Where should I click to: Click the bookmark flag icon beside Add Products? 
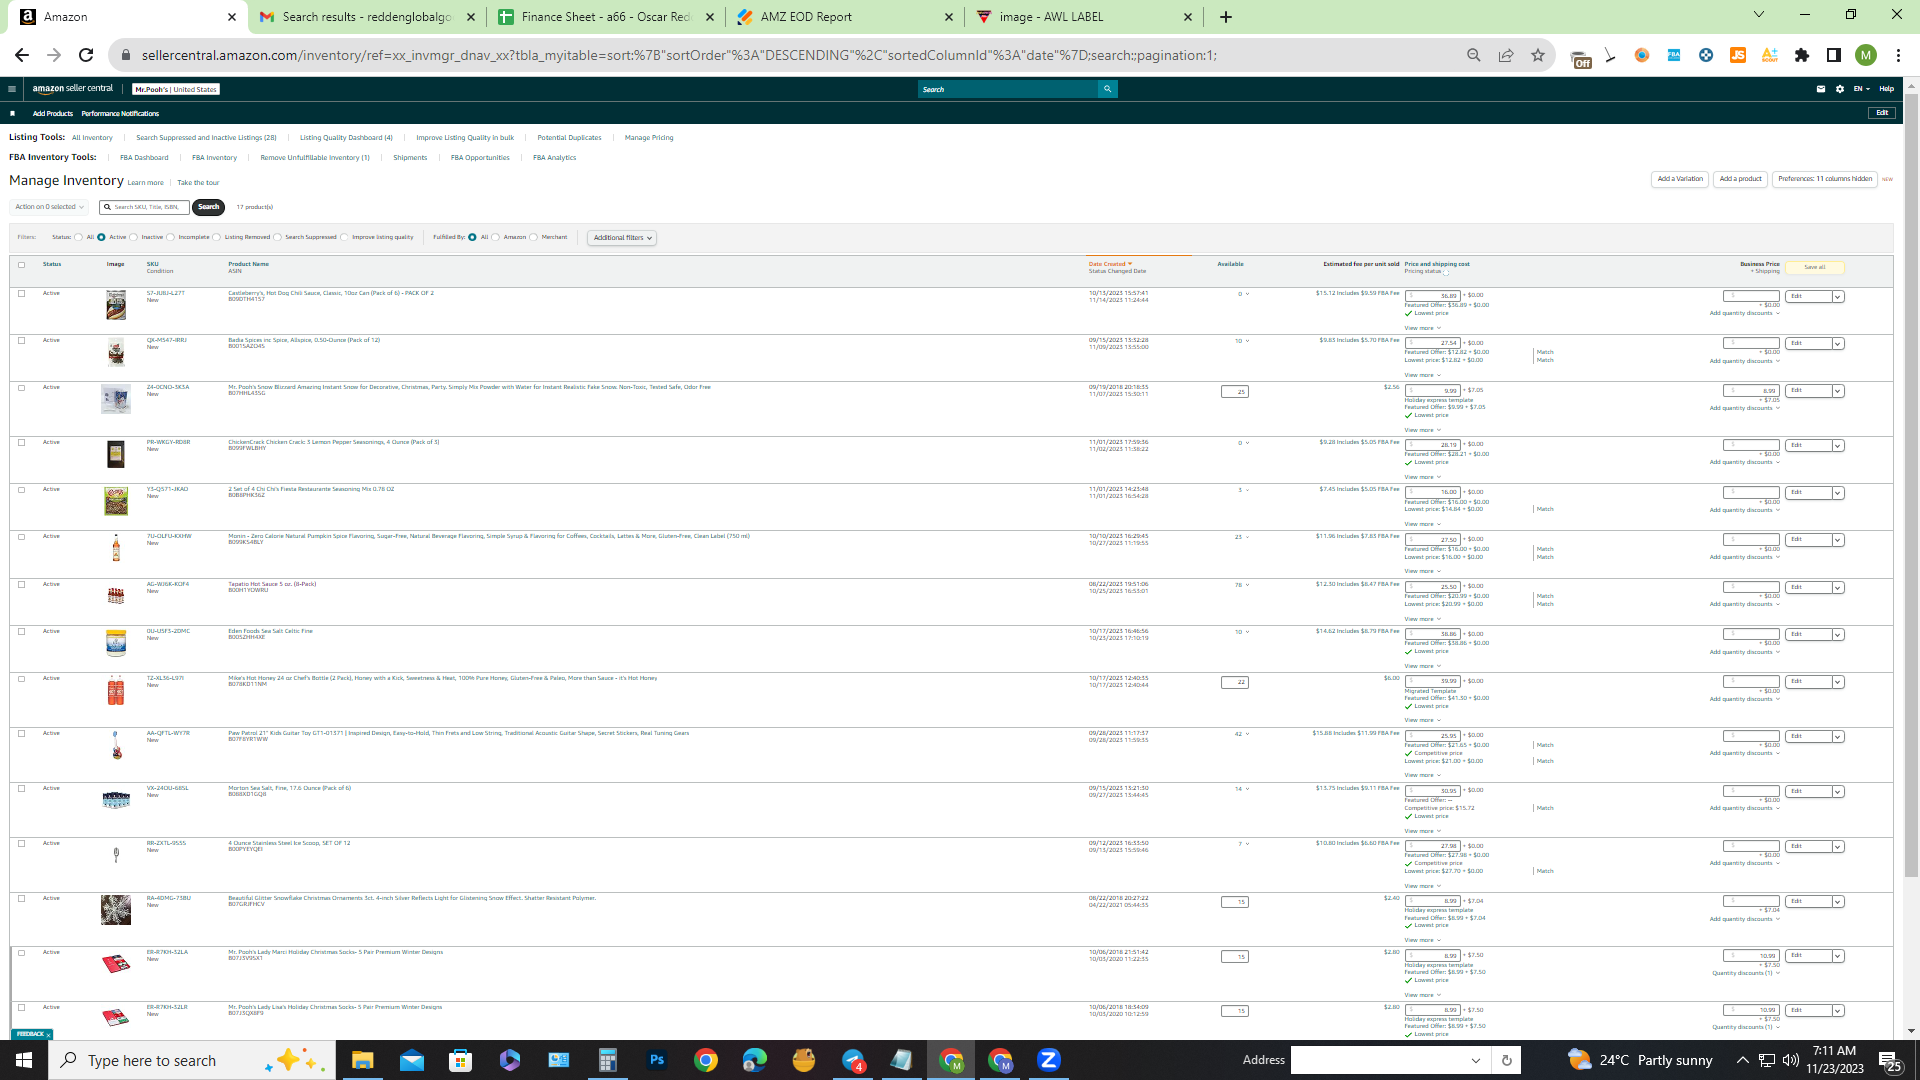pos(12,113)
